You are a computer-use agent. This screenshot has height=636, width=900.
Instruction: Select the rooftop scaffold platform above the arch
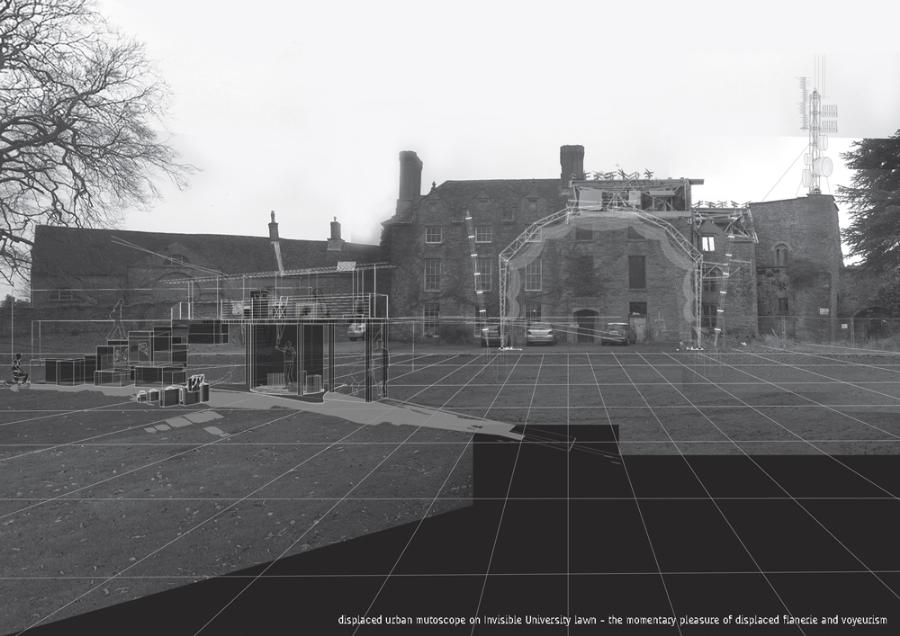pos(635,195)
